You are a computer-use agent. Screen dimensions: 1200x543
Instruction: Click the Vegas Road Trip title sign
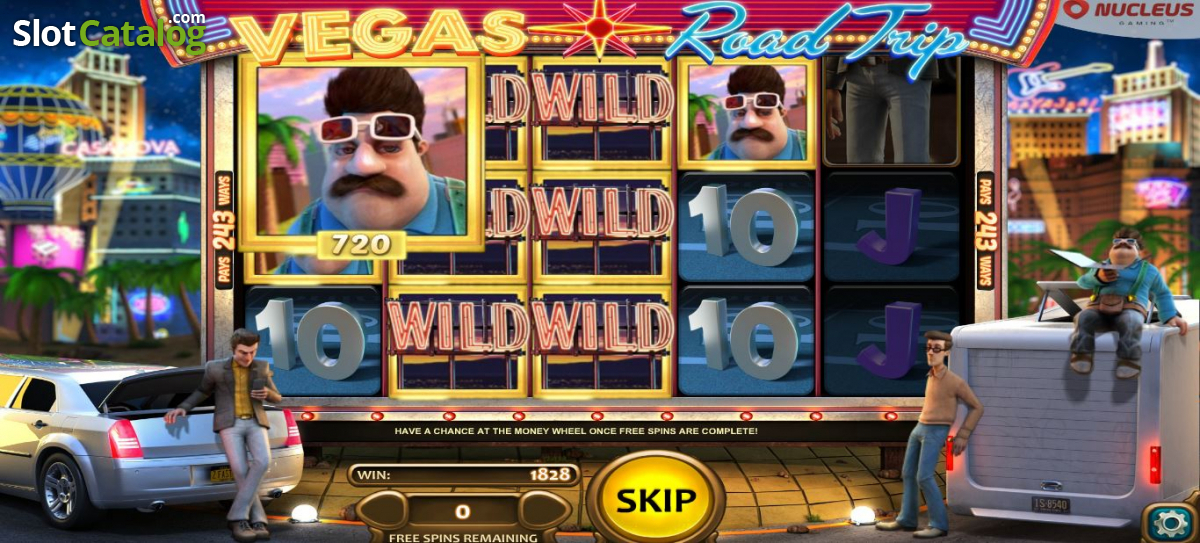click(x=600, y=32)
